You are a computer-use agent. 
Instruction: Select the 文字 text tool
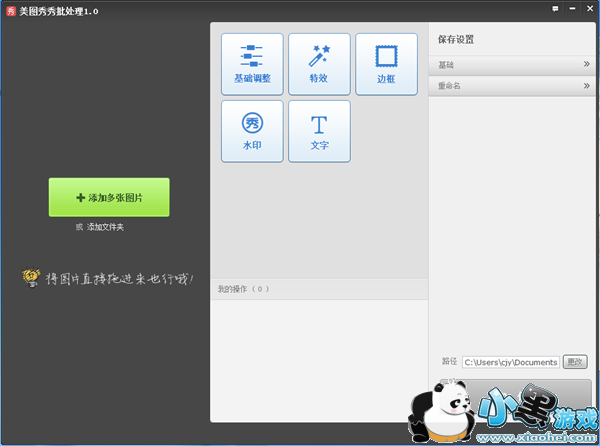pos(319,131)
